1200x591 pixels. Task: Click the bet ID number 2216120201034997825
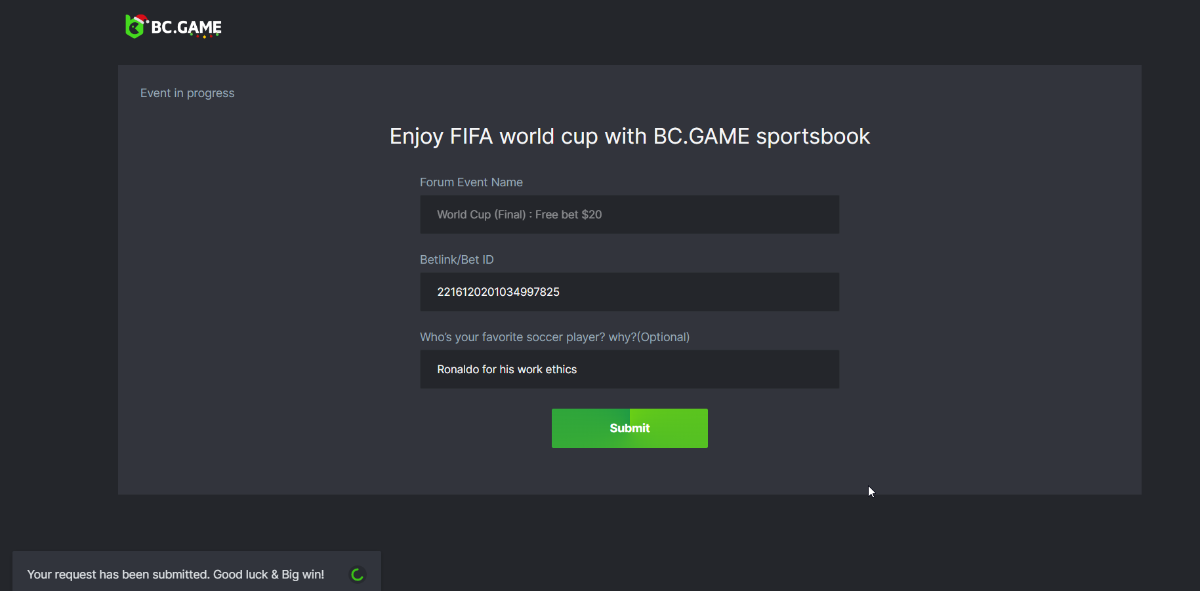tap(497, 292)
